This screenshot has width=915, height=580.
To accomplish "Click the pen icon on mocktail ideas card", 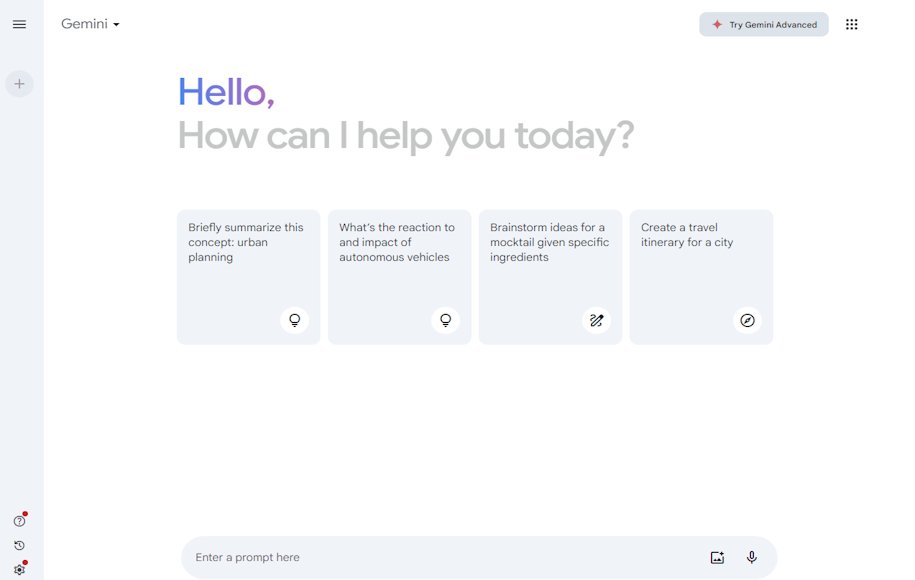I will pyautogui.click(x=596, y=320).
